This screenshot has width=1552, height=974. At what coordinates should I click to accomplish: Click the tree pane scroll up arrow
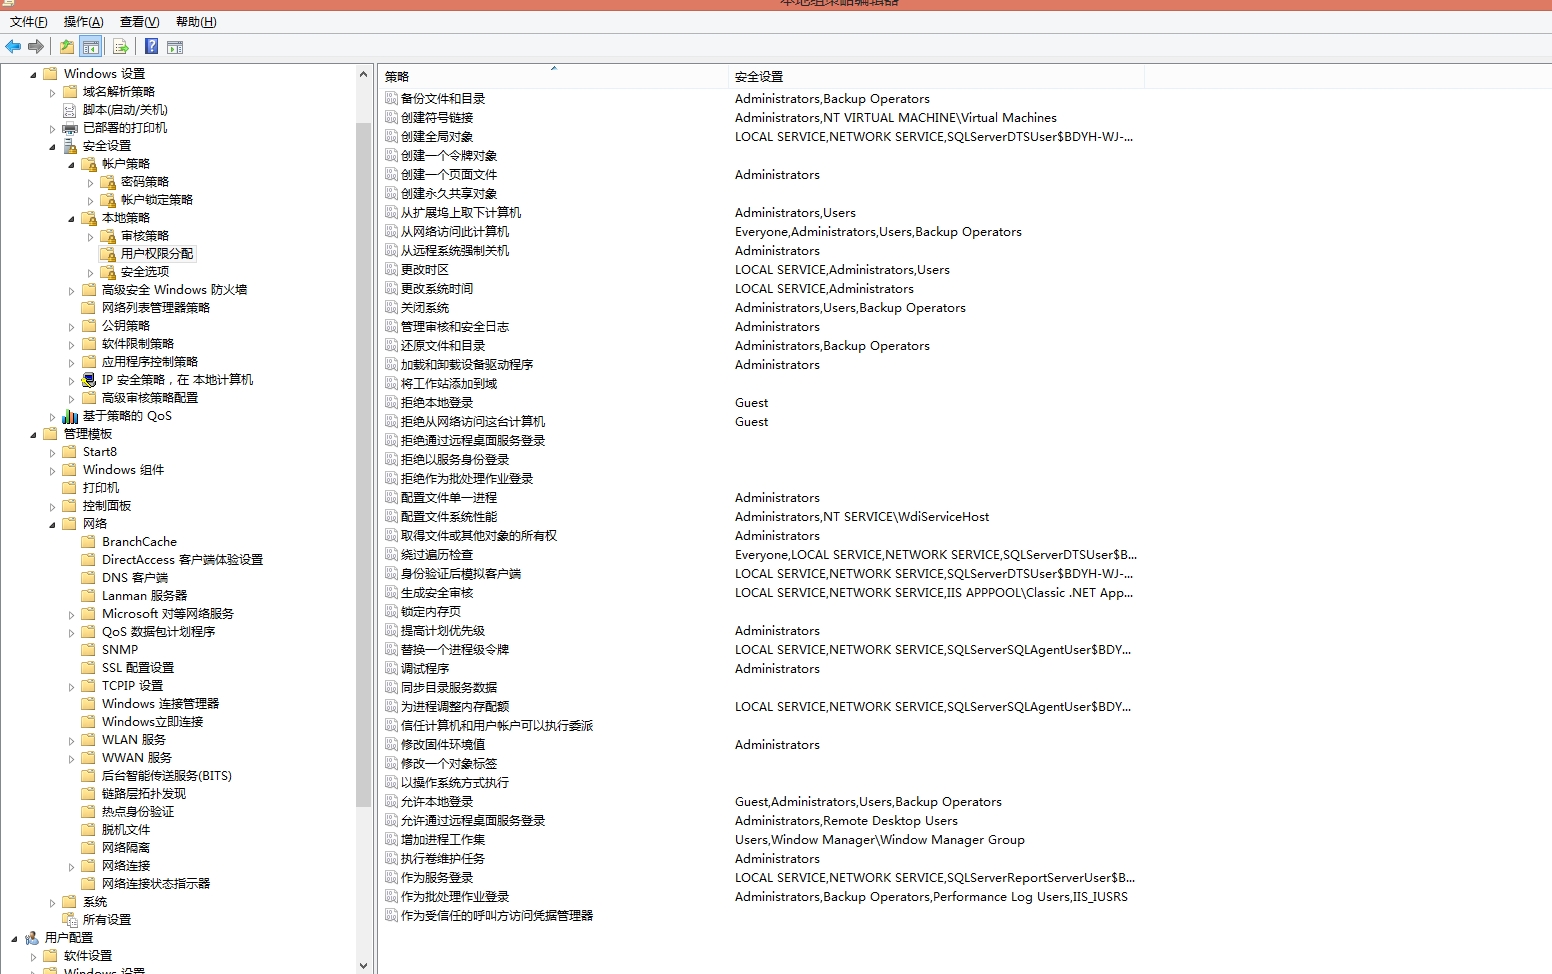point(363,74)
